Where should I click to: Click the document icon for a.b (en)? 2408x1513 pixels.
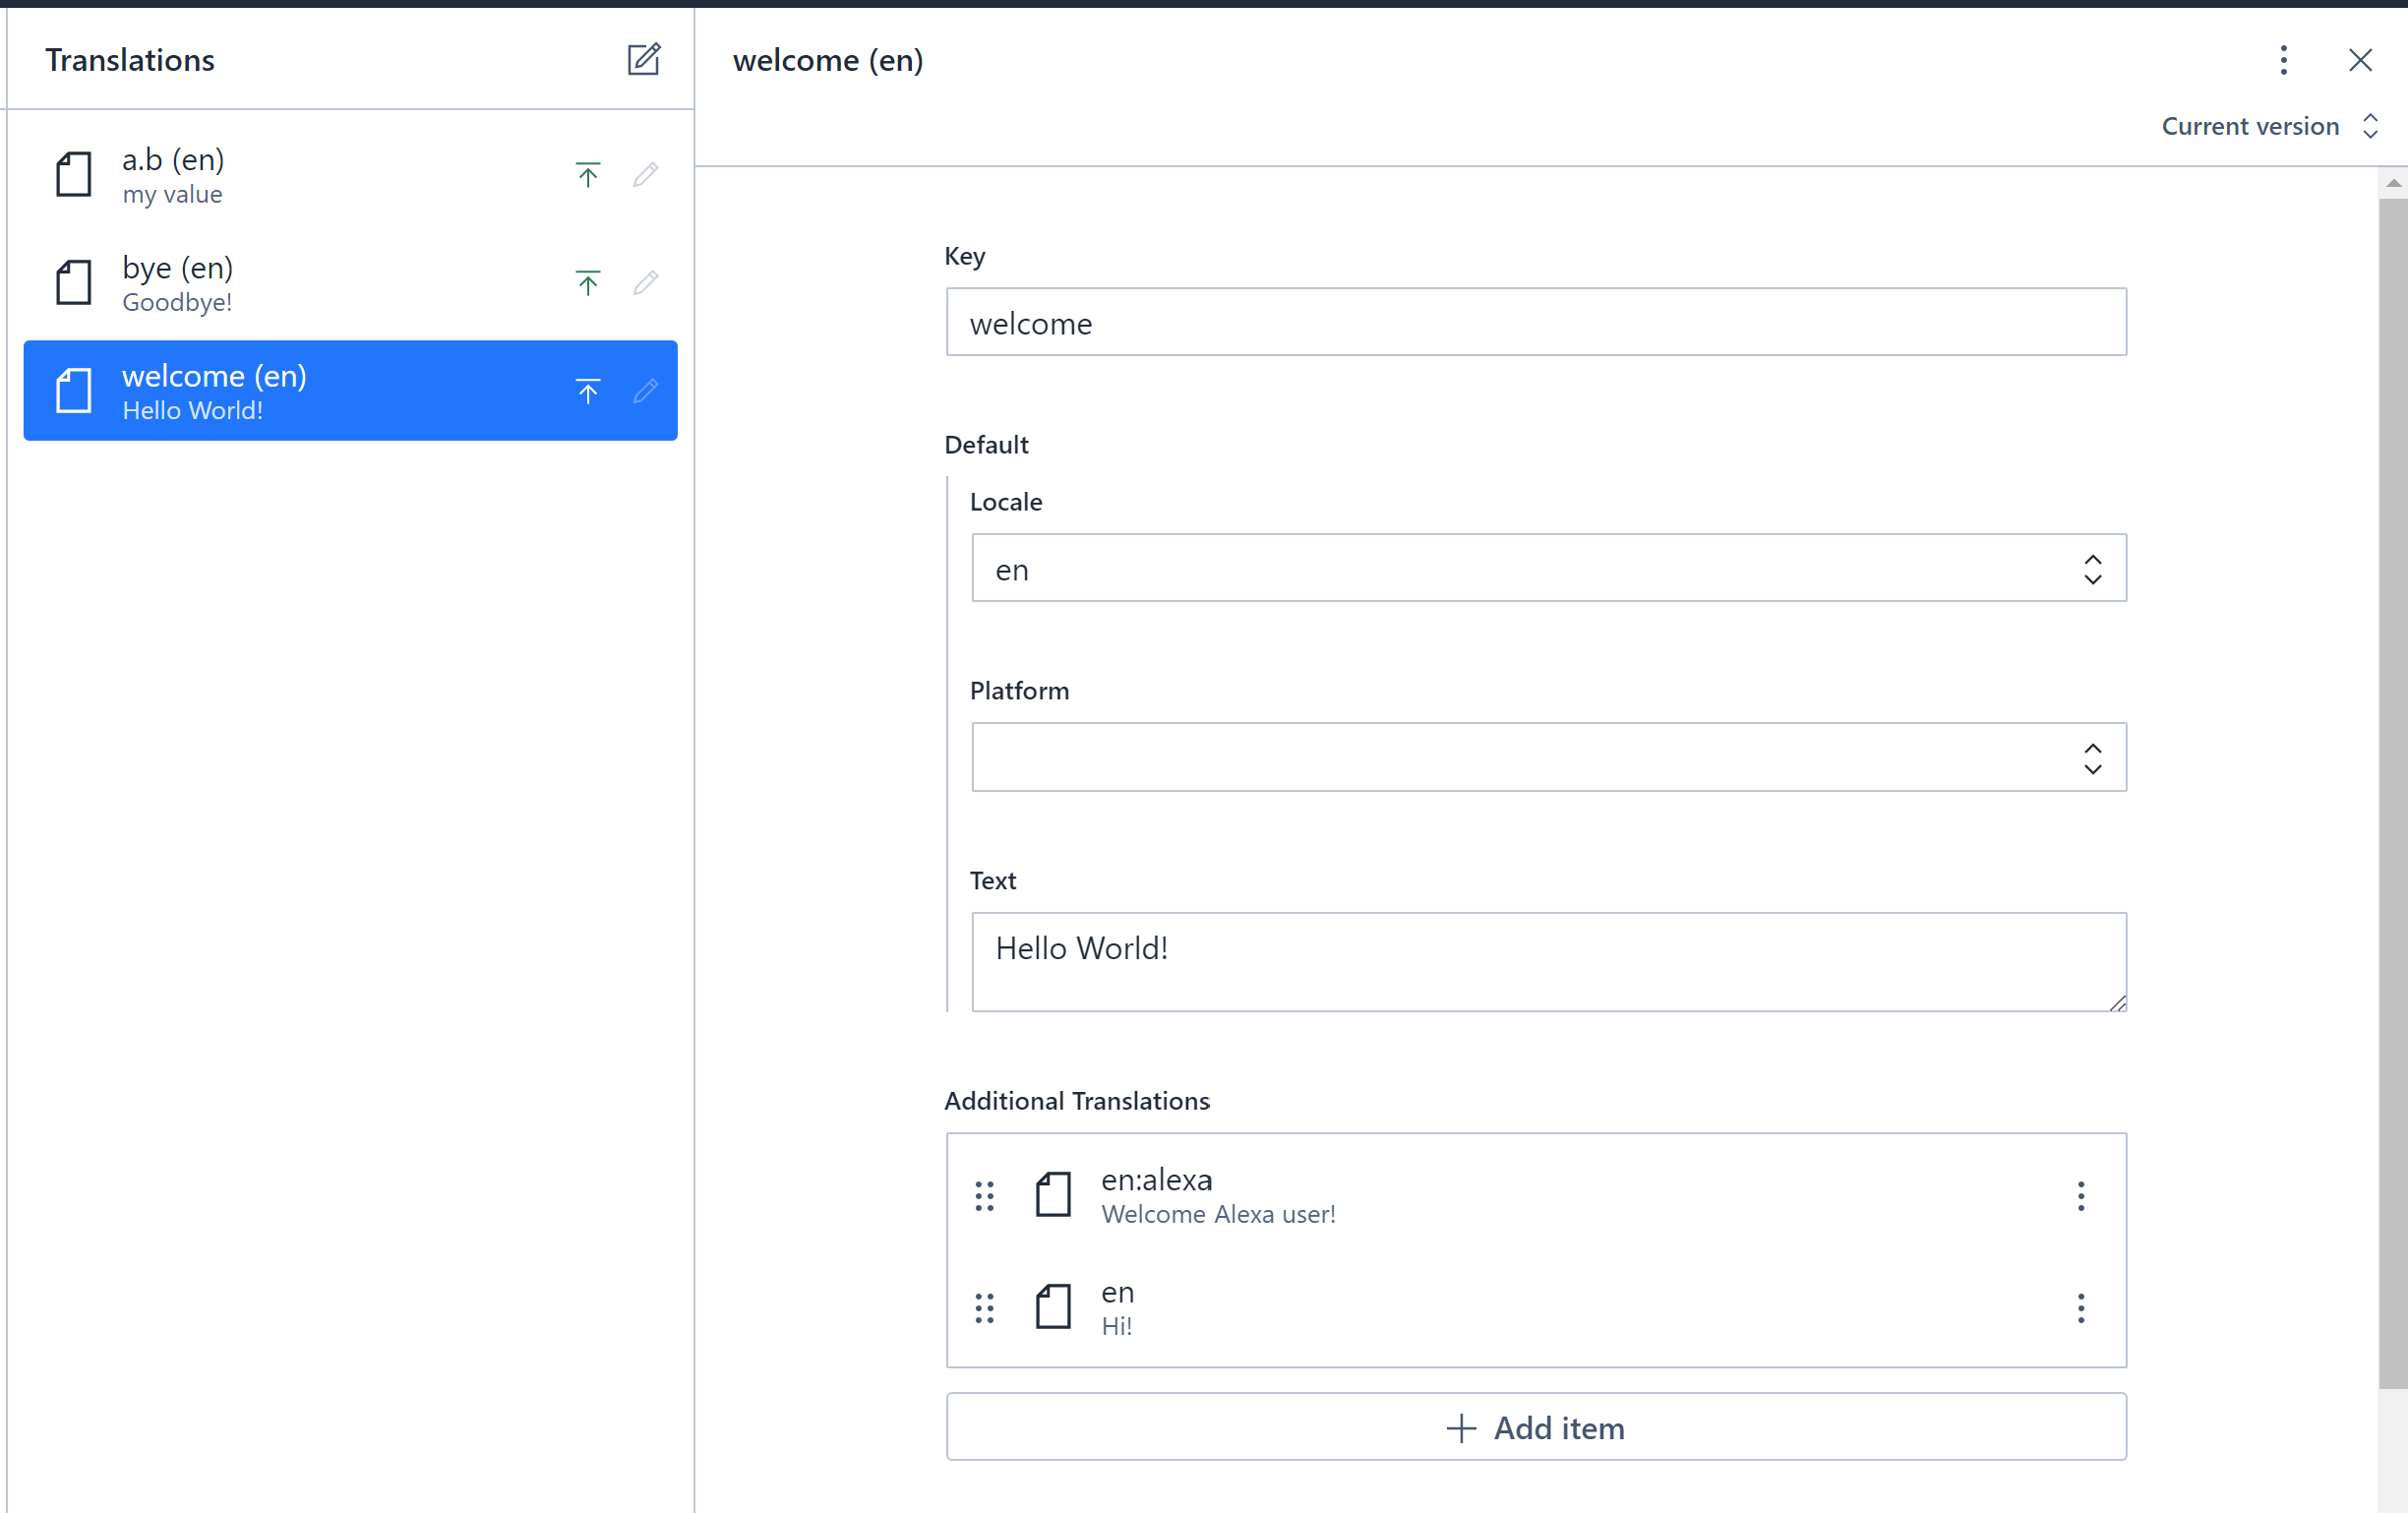[x=73, y=174]
